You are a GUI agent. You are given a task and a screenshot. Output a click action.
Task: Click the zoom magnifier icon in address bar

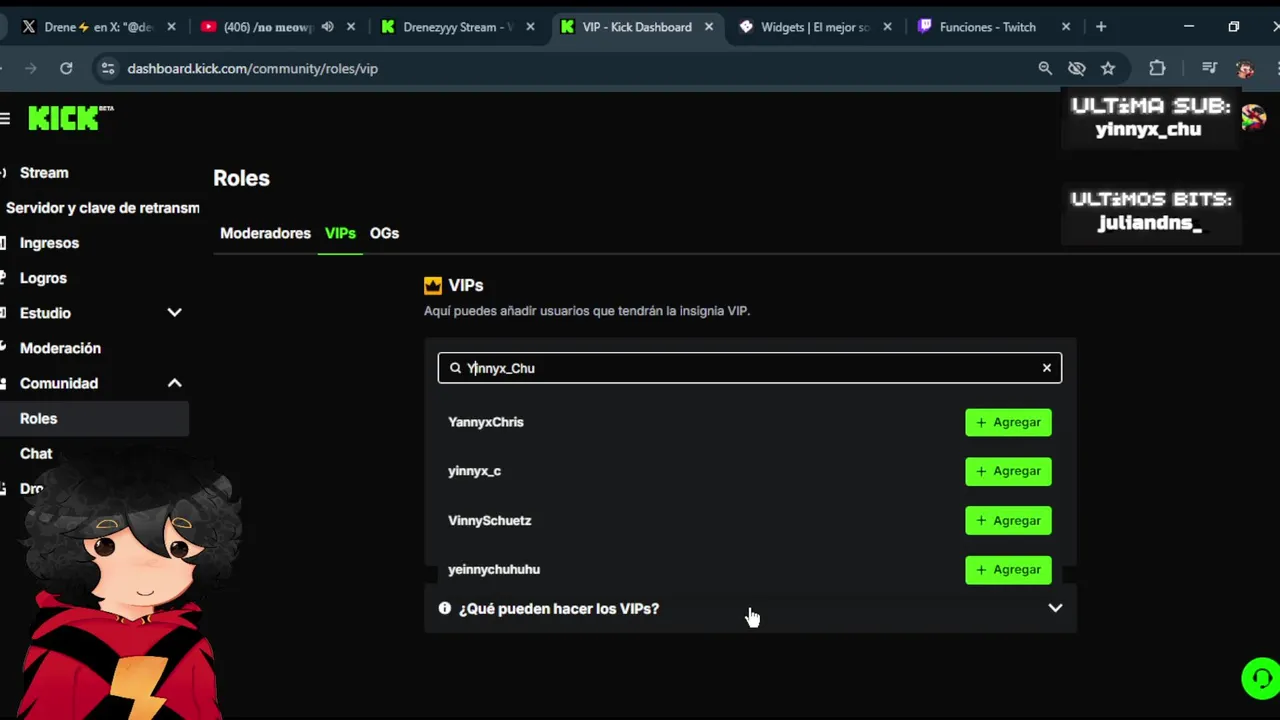[1045, 68]
